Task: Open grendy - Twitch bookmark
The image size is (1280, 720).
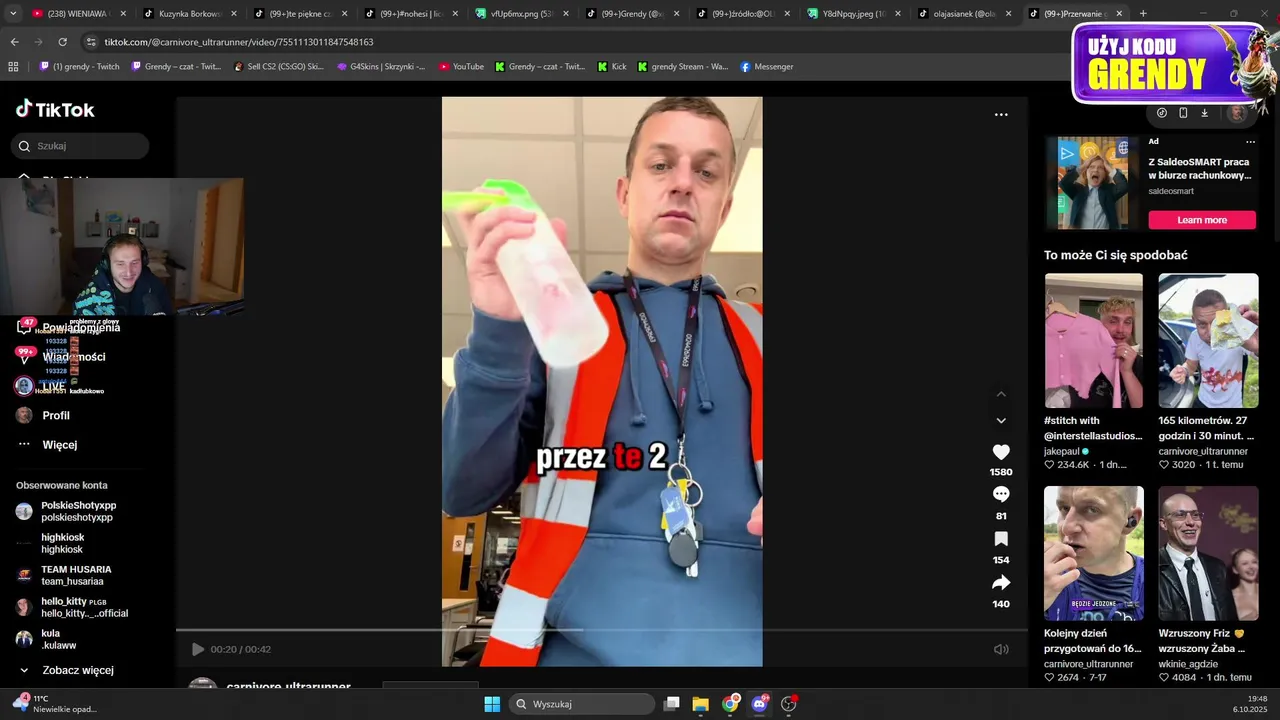Action: tap(79, 67)
